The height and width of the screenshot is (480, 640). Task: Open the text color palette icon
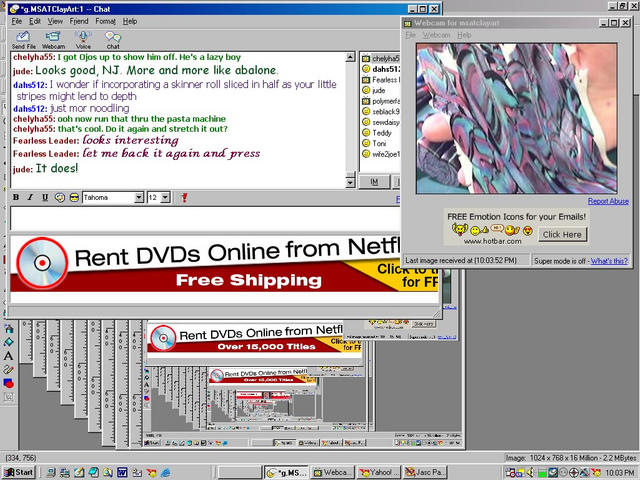click(60, 198)
